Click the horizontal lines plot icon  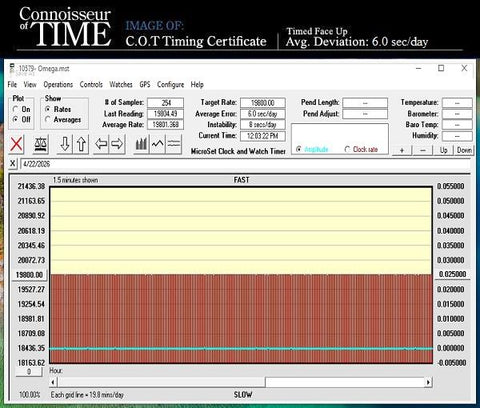[x=174, y=144]
